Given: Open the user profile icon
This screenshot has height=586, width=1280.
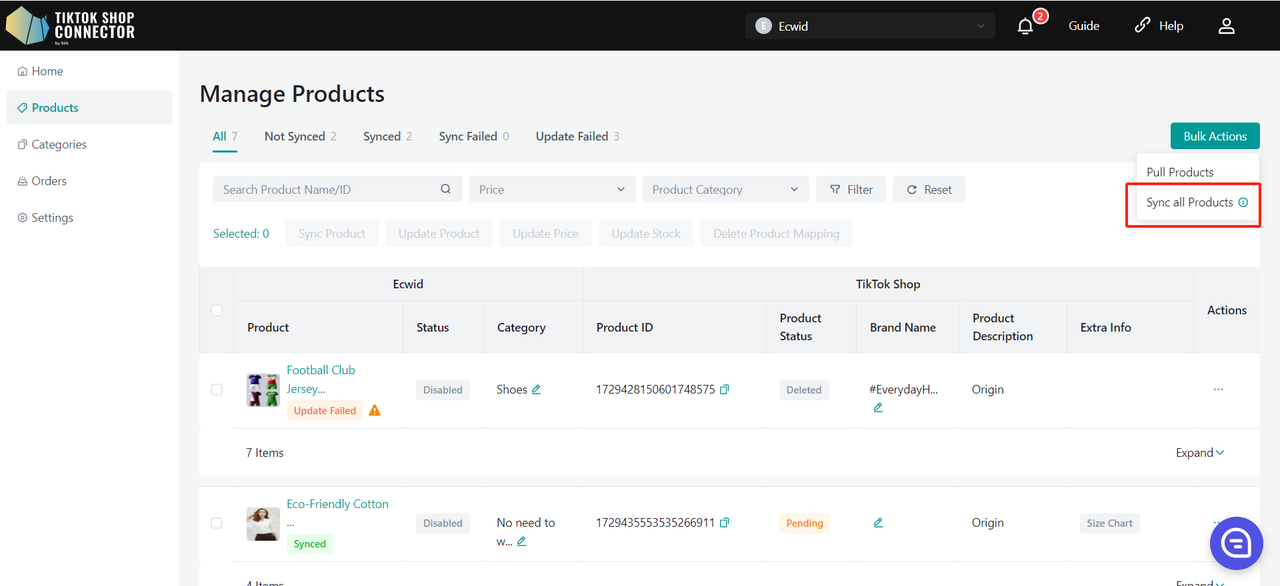Looking at the screenshot, I should pyautogui.click(x=1227, y=26).
